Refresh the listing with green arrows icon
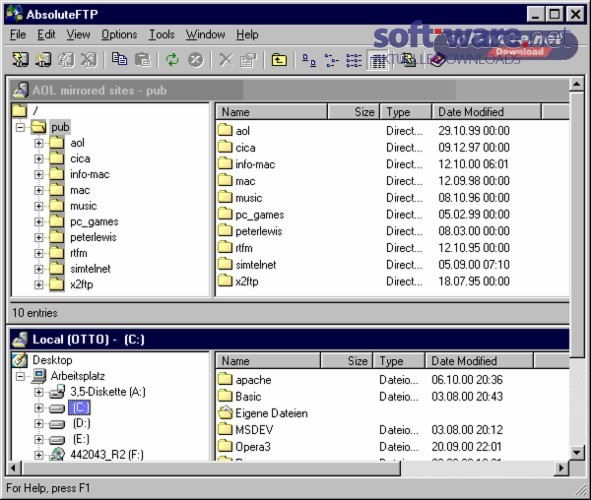This screenshot has width=591, height=500. coord(172,60)
